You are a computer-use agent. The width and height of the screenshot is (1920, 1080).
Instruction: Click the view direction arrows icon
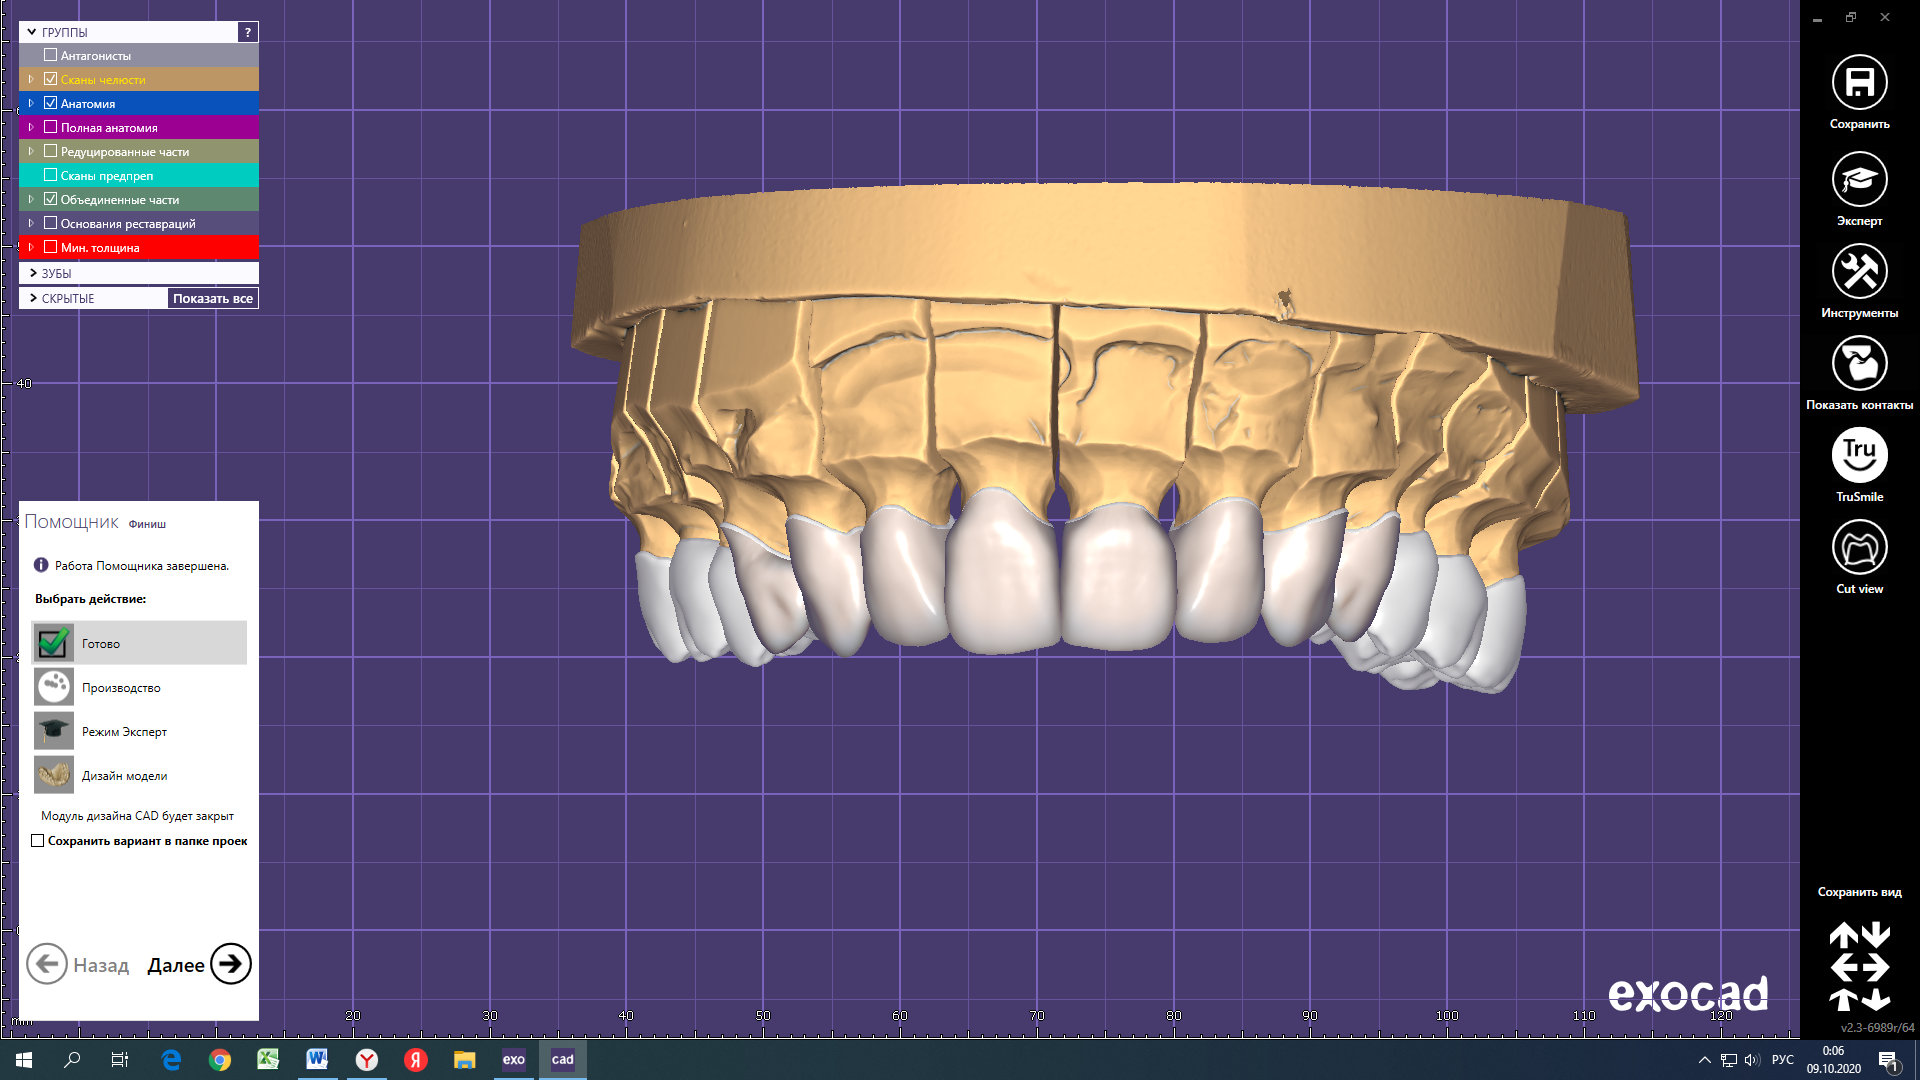tap(1859, 966)
